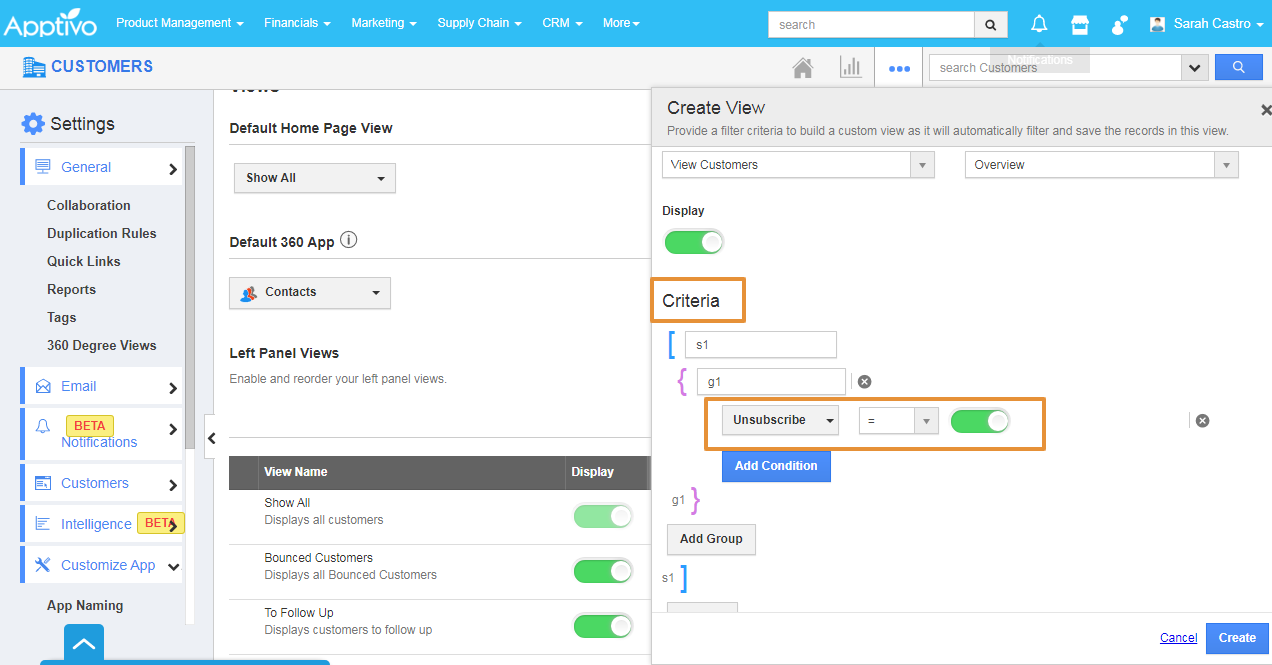Toggle the Unsubscribe condition value switch
Image resolution: width=1272 pixels, height=665 pixels.
pos(979,421)
